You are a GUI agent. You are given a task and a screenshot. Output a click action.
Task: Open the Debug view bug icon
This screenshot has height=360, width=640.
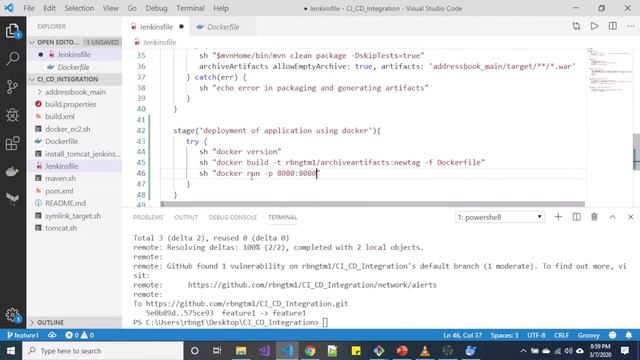(13, 115)
